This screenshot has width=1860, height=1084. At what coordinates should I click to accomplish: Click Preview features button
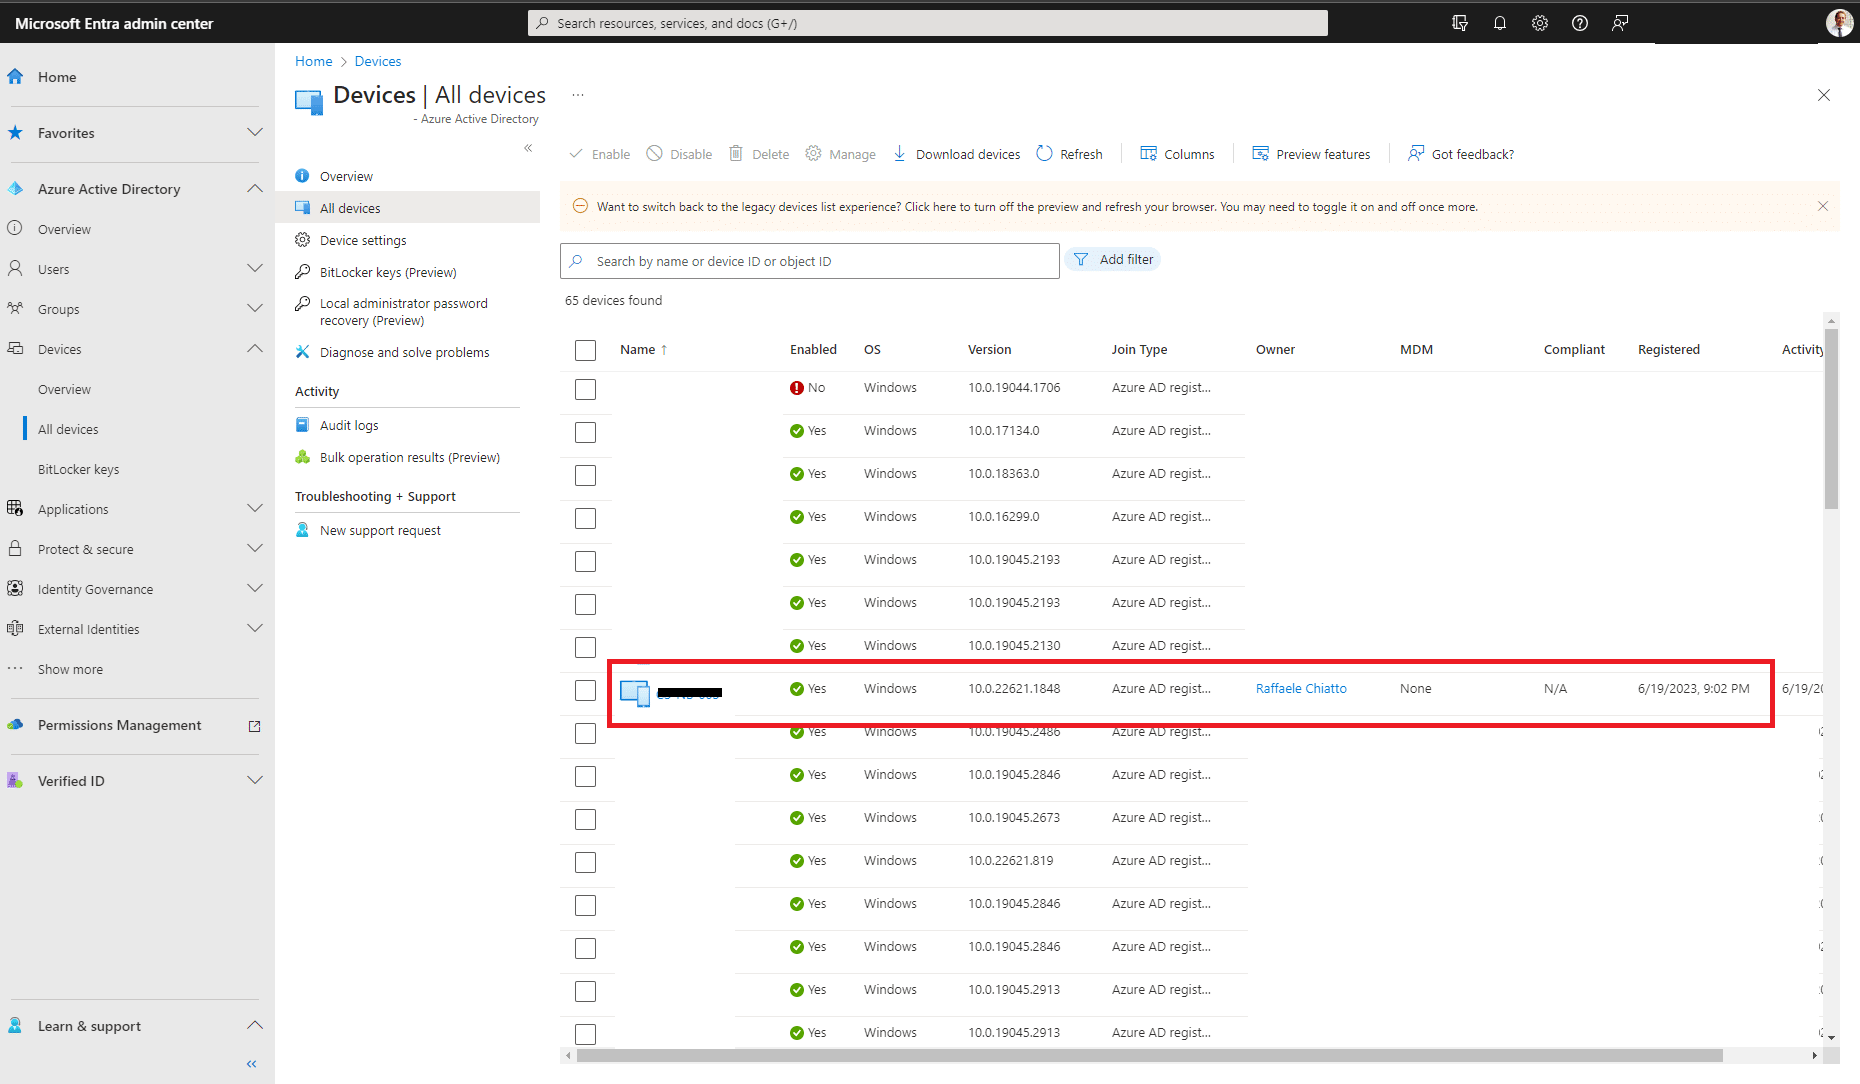1311,154
